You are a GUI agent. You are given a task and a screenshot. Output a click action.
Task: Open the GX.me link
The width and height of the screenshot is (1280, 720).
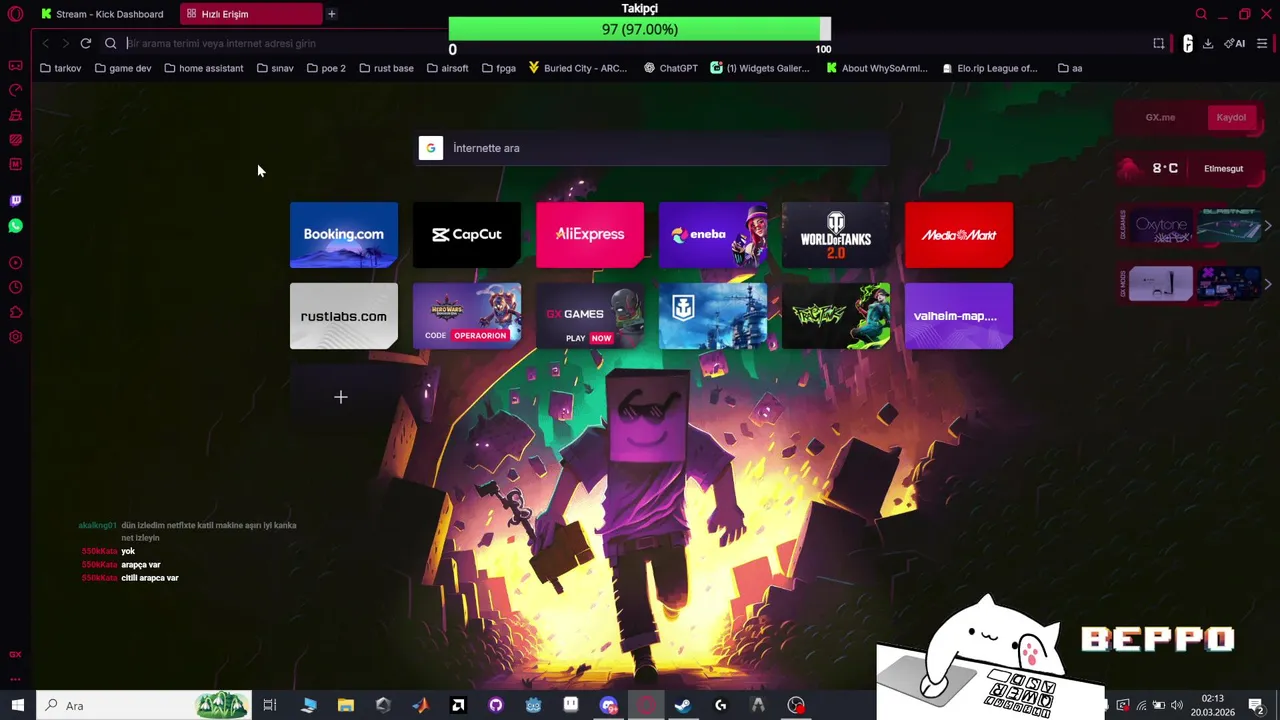pyautogui.click(x=1160, y=117)
